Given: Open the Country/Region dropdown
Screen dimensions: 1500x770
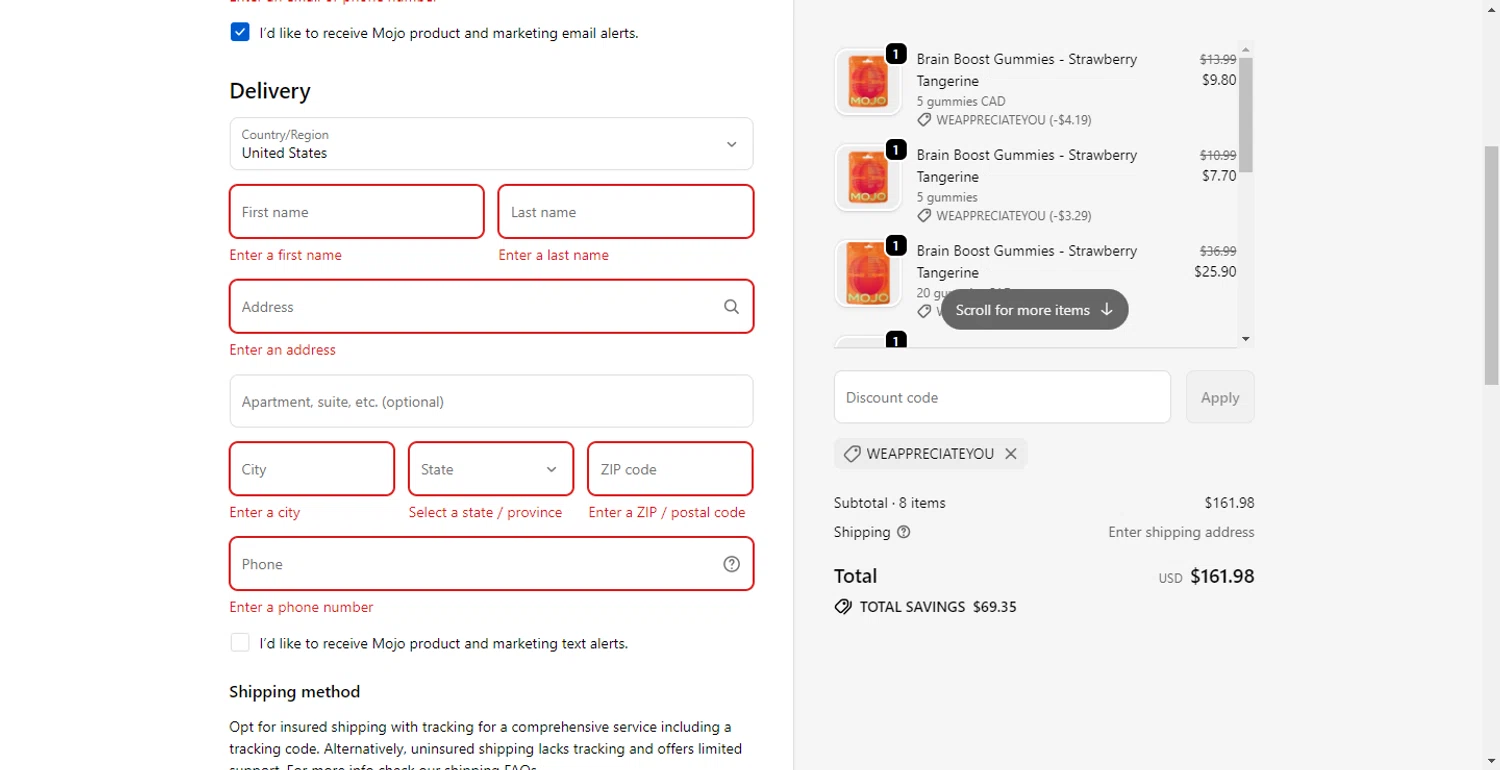Looking at the screenshot, I should (491, 144).
